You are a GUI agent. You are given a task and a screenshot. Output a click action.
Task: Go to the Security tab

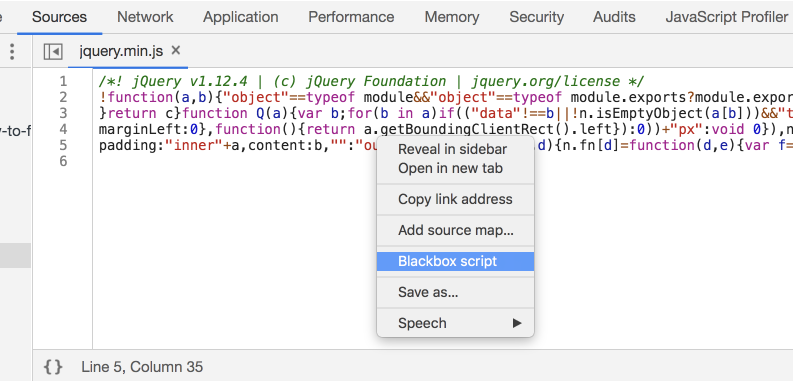[537, 17]
